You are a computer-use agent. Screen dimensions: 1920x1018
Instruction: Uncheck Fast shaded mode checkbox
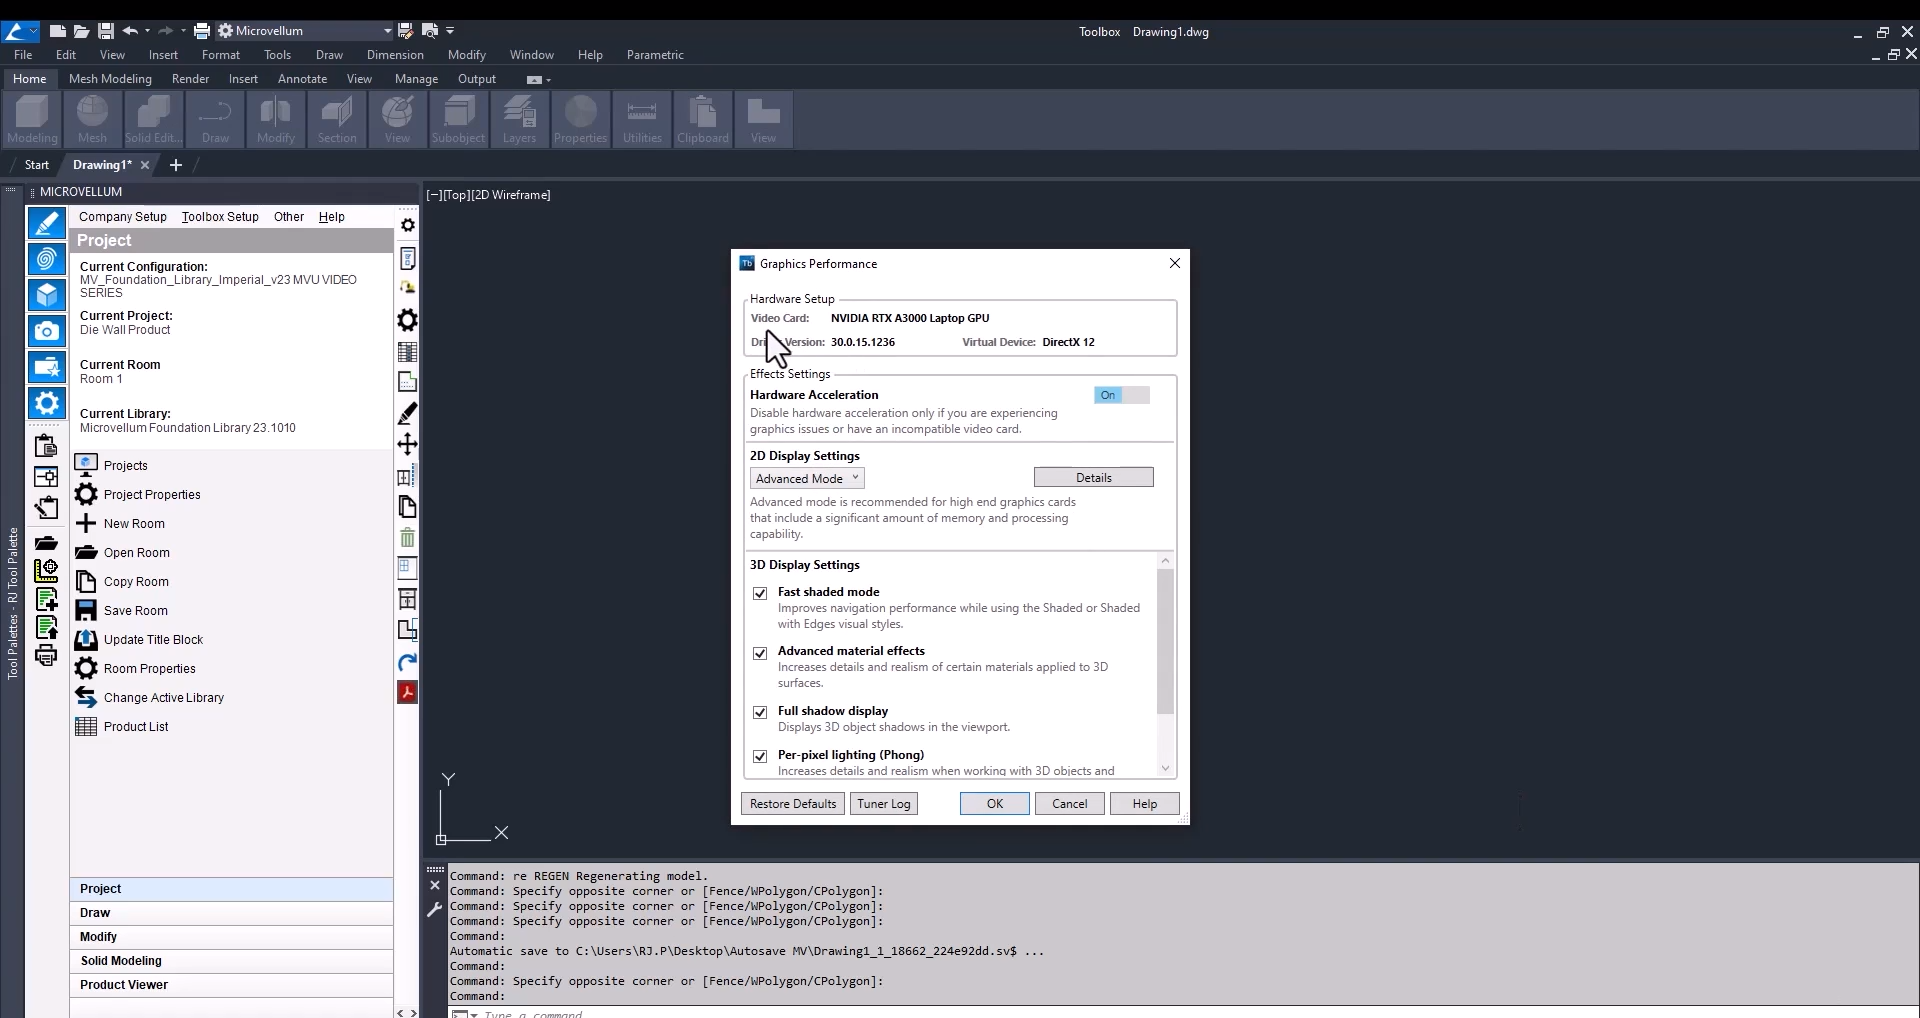(760, 593)
